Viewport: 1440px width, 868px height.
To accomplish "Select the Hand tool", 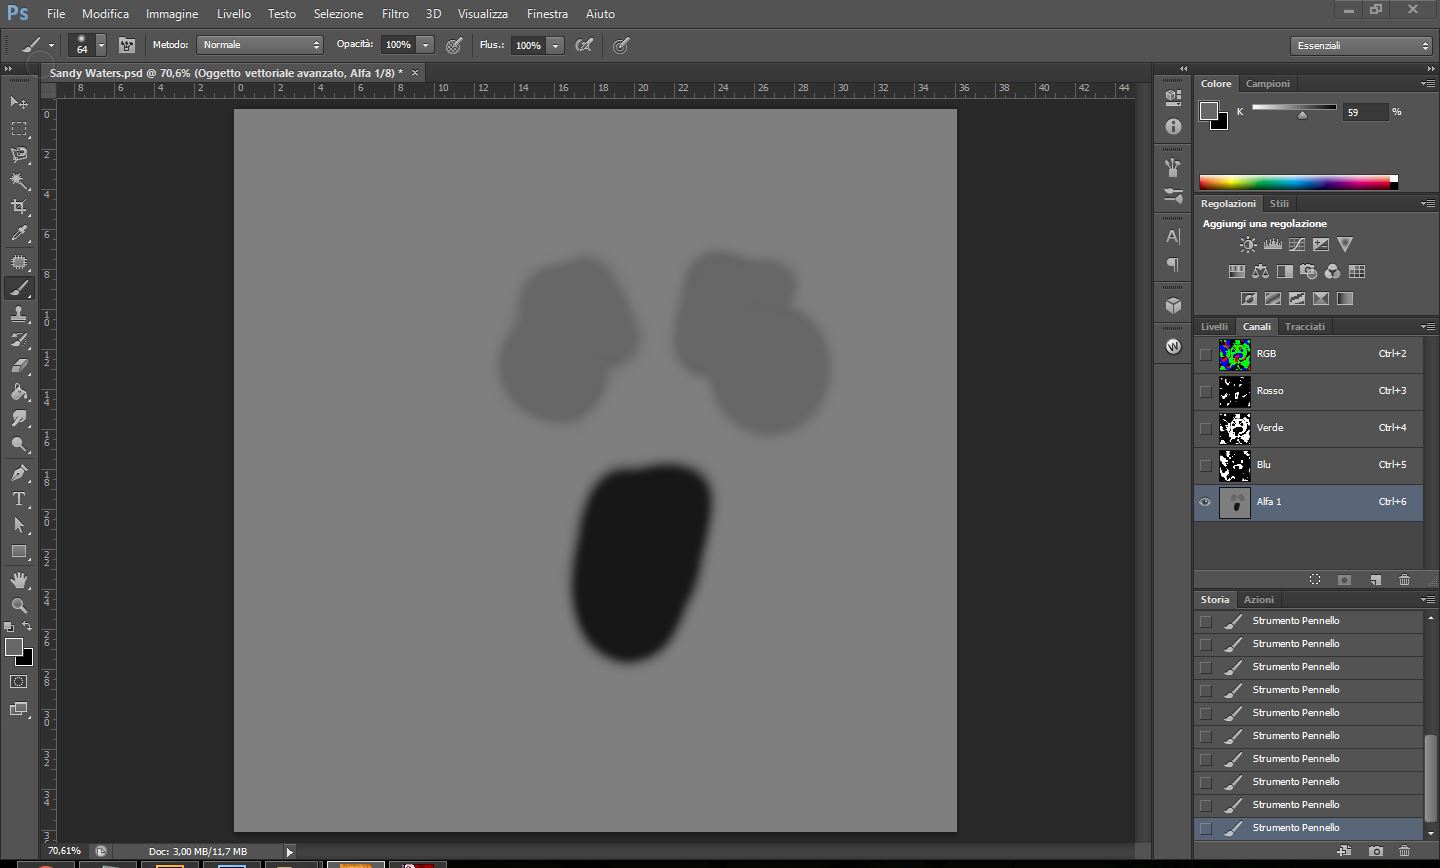I will tap(19, 580).
